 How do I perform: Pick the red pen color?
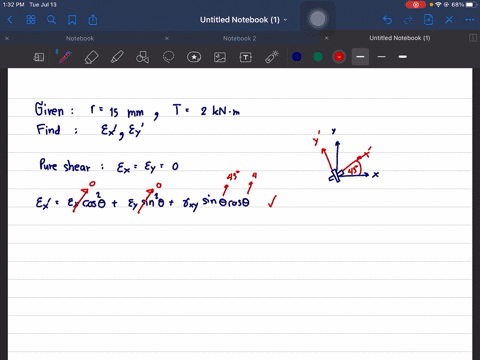(339, 57)
